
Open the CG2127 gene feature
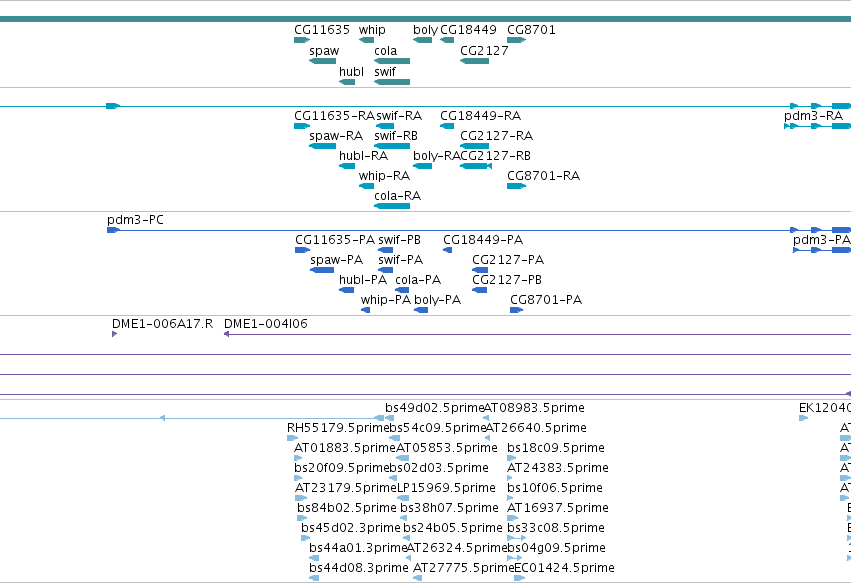(x=474, y=61)
